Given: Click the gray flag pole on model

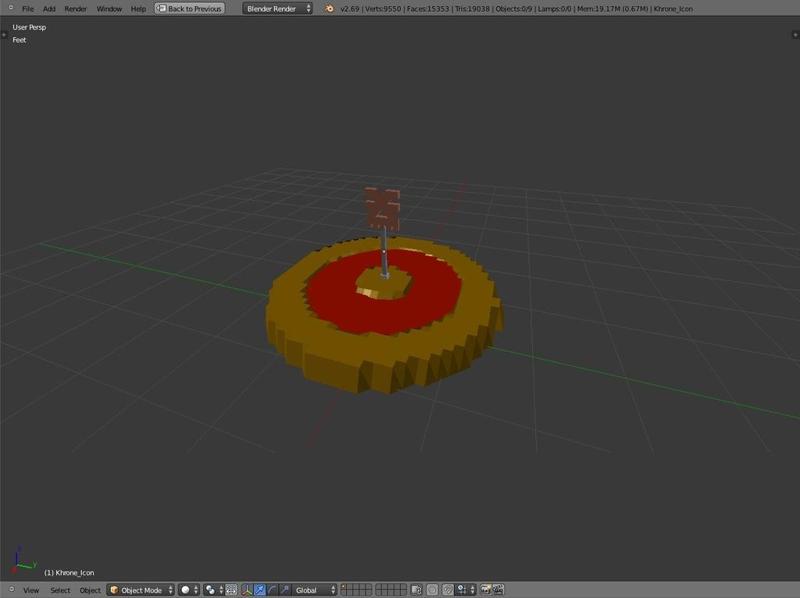Looking at the screenshot, I should tap(384, 252).
